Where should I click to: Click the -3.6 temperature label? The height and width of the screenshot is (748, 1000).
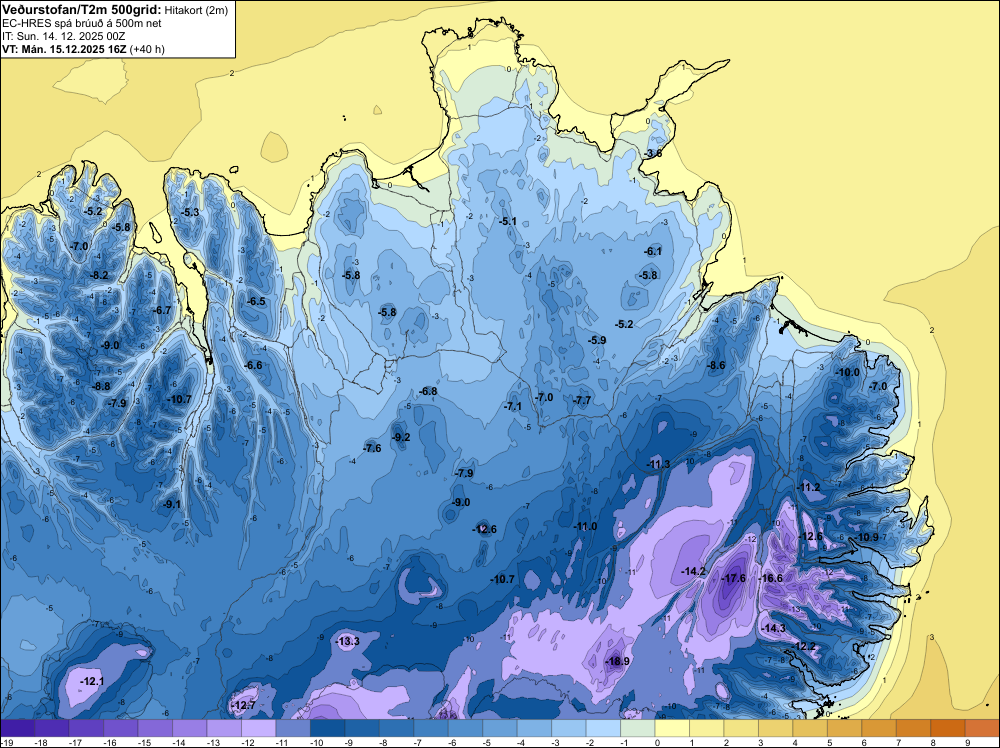653,153
